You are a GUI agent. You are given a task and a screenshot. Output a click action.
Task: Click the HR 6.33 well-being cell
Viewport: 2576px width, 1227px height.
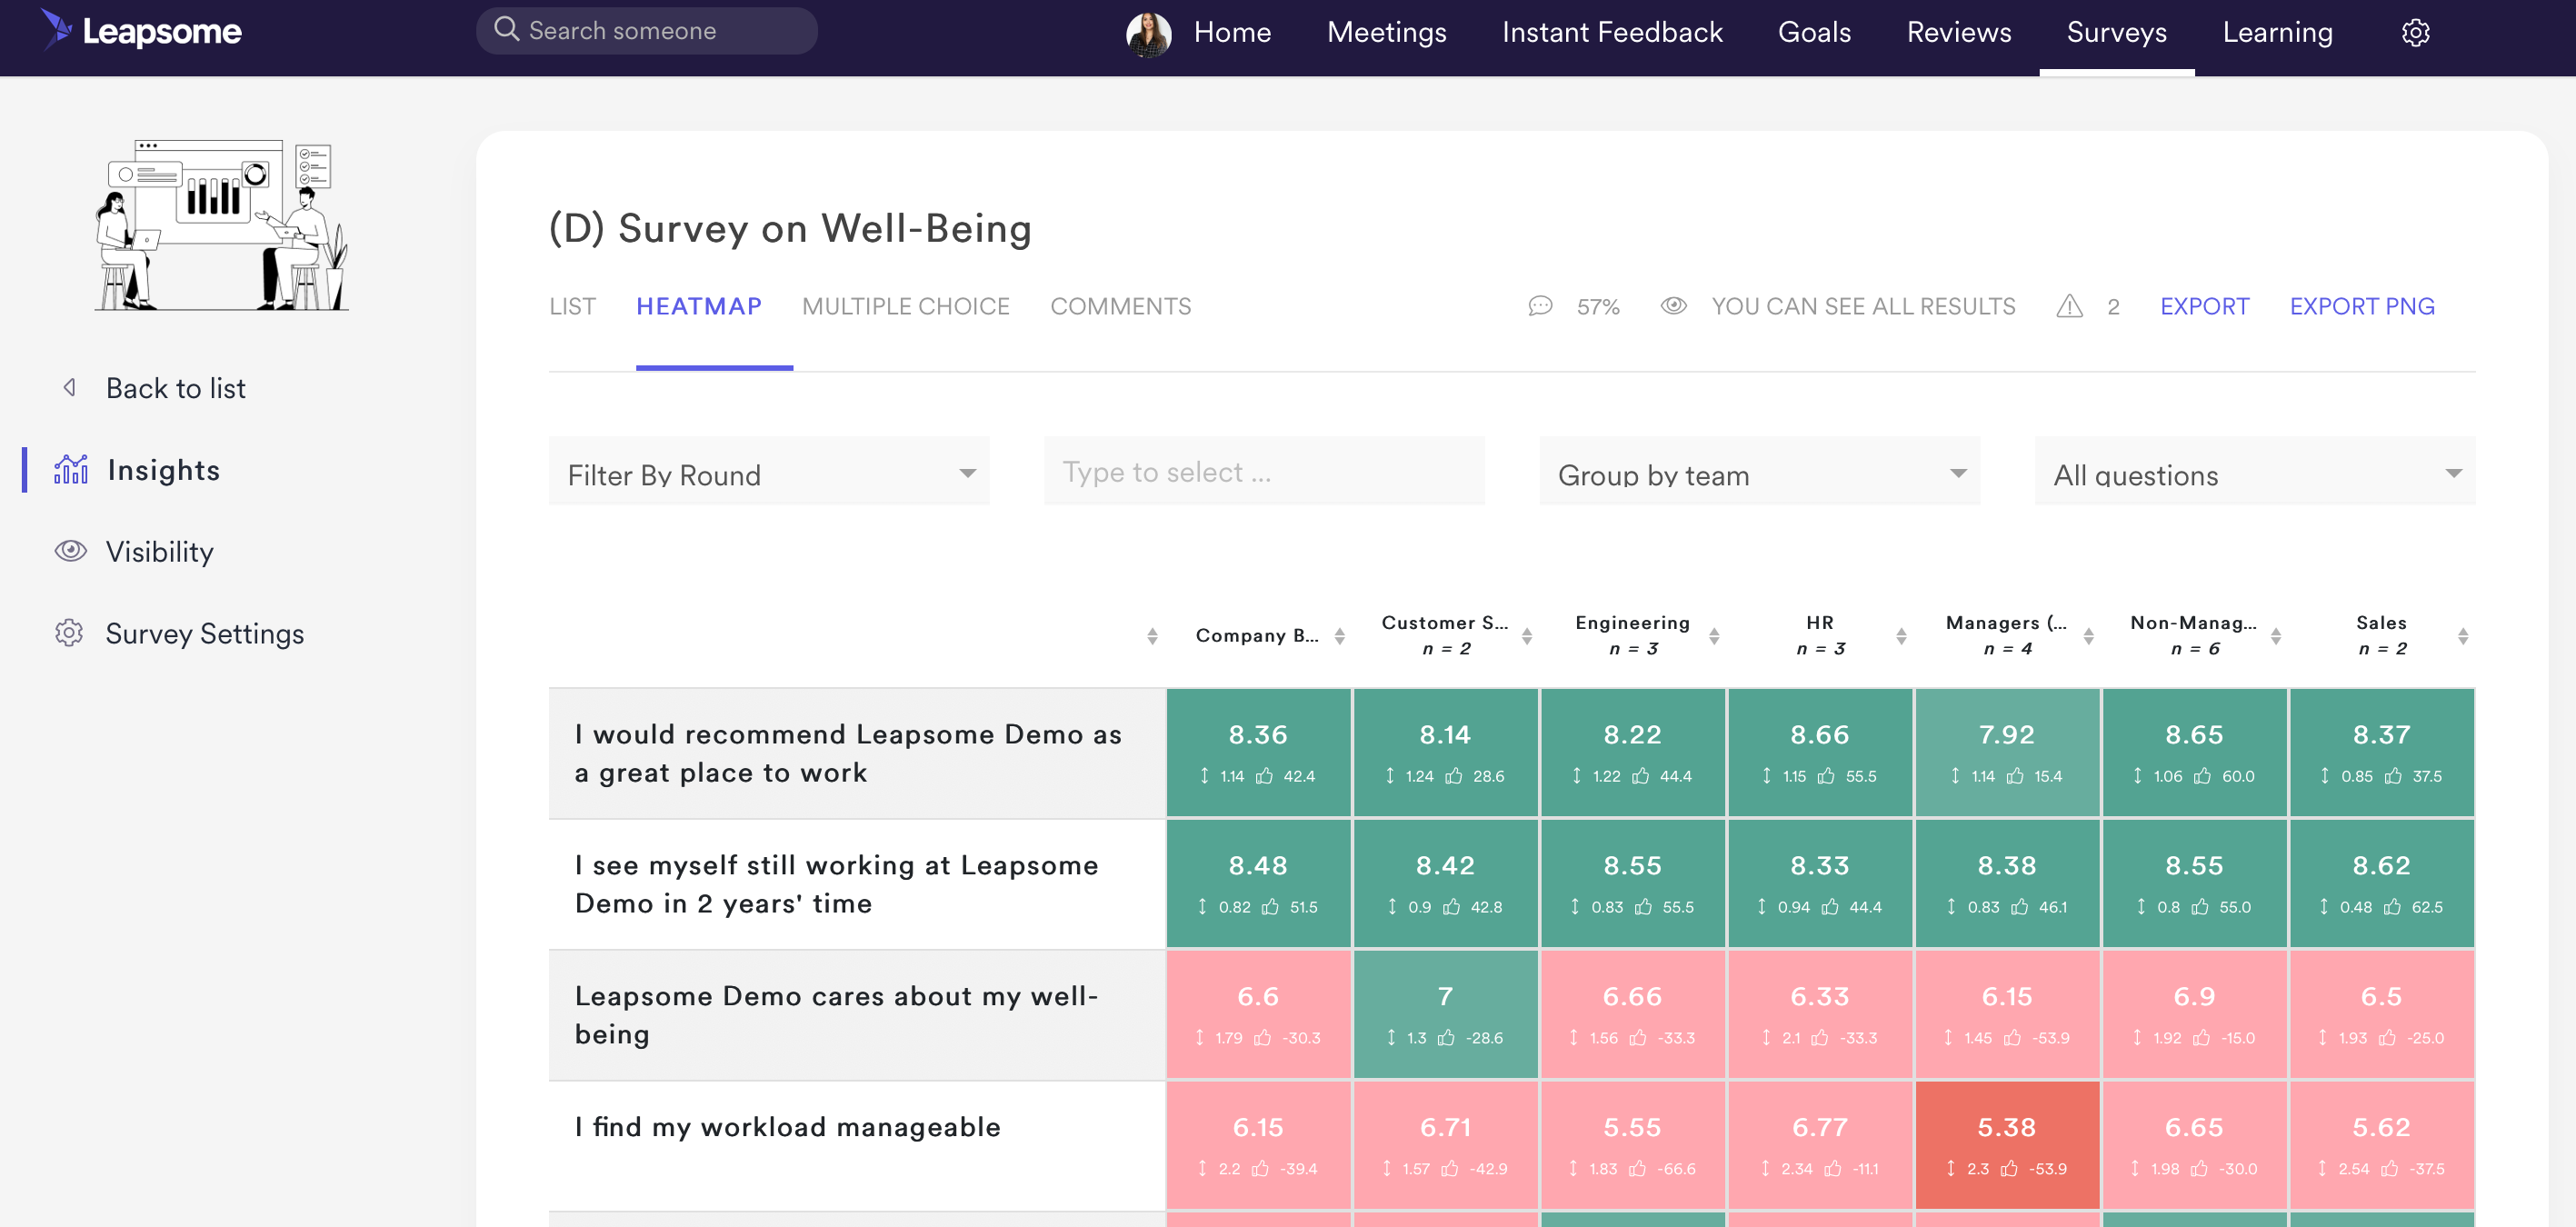[1819, 1014]
